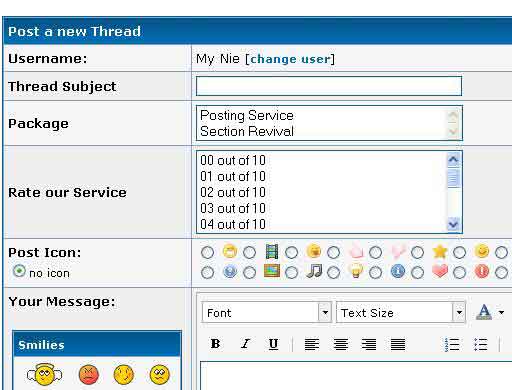Screen dimensions: 512x390
Task: Align text left in editor
Action: click(x=312, y=344)
